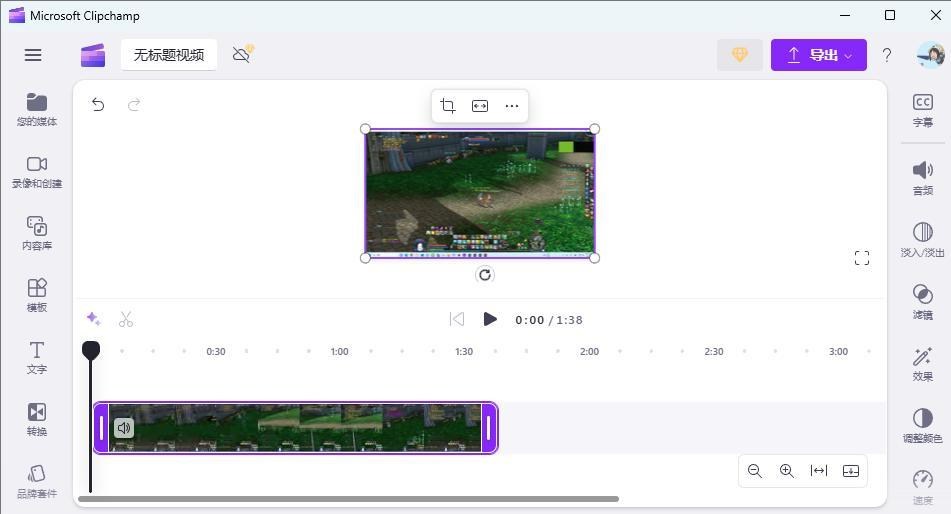Viewport: 951px width, 514px height.
Task: Click the 3:00 mark on timeline ruler
Action: click(838, 351)
